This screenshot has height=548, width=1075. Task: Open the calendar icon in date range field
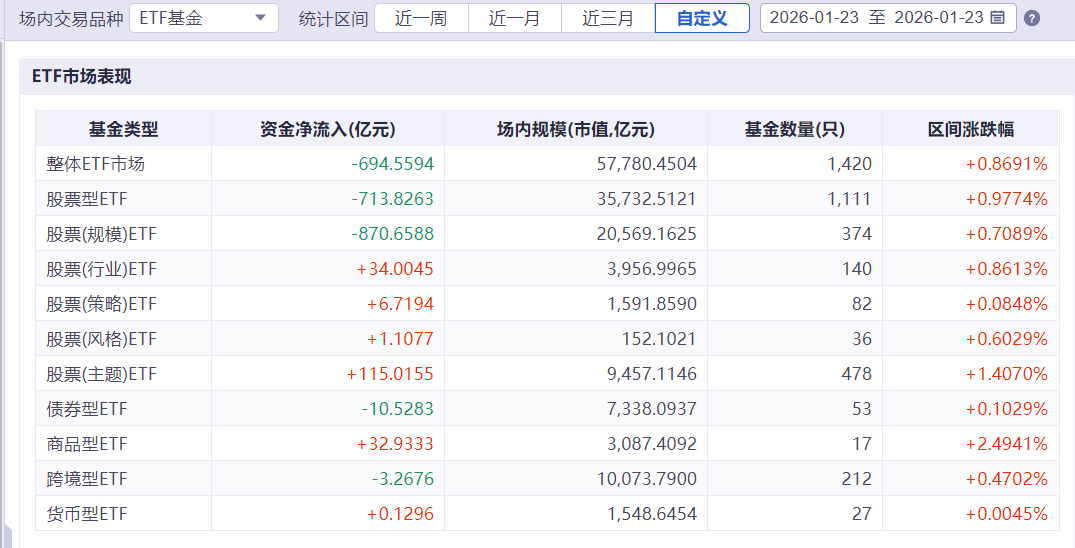point(998,18)
